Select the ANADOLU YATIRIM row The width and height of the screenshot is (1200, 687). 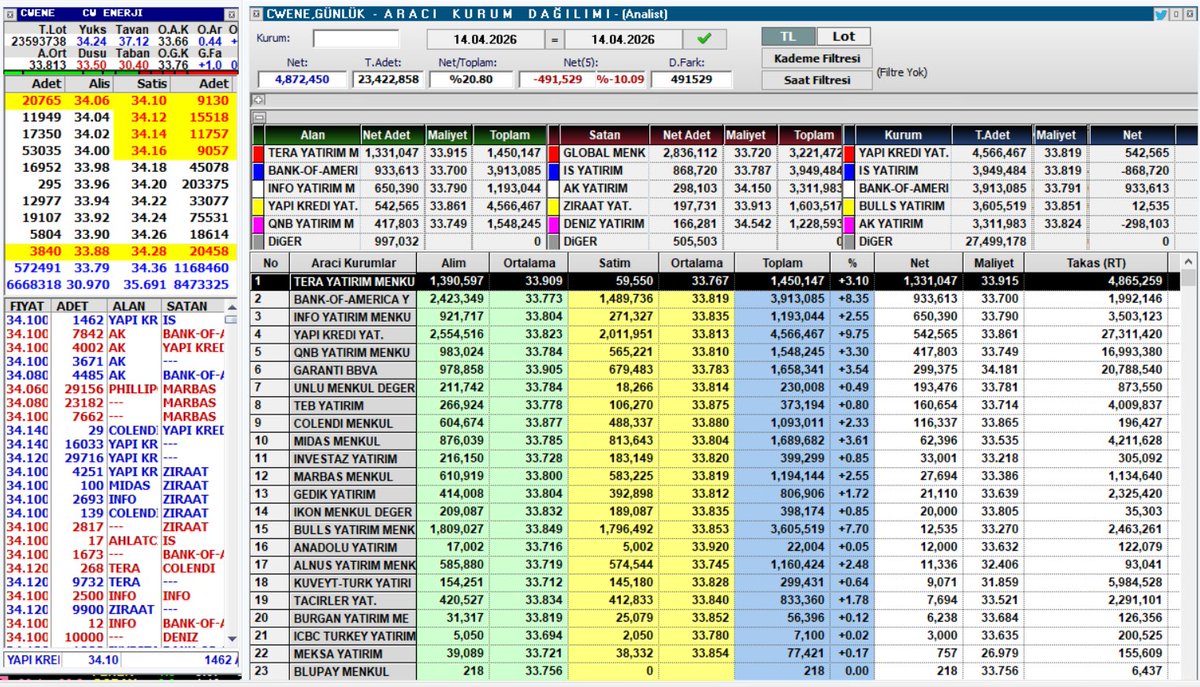pos(714,547)
